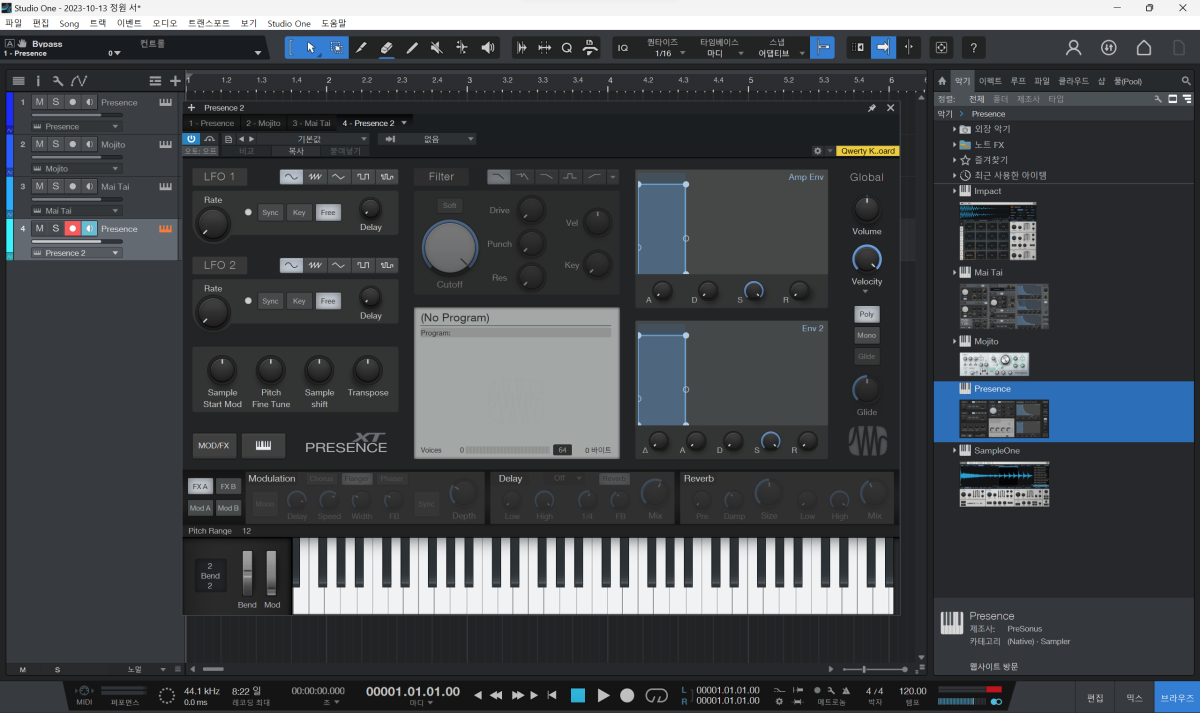
Task: Open the browser home icon
Action: [941, 81]
